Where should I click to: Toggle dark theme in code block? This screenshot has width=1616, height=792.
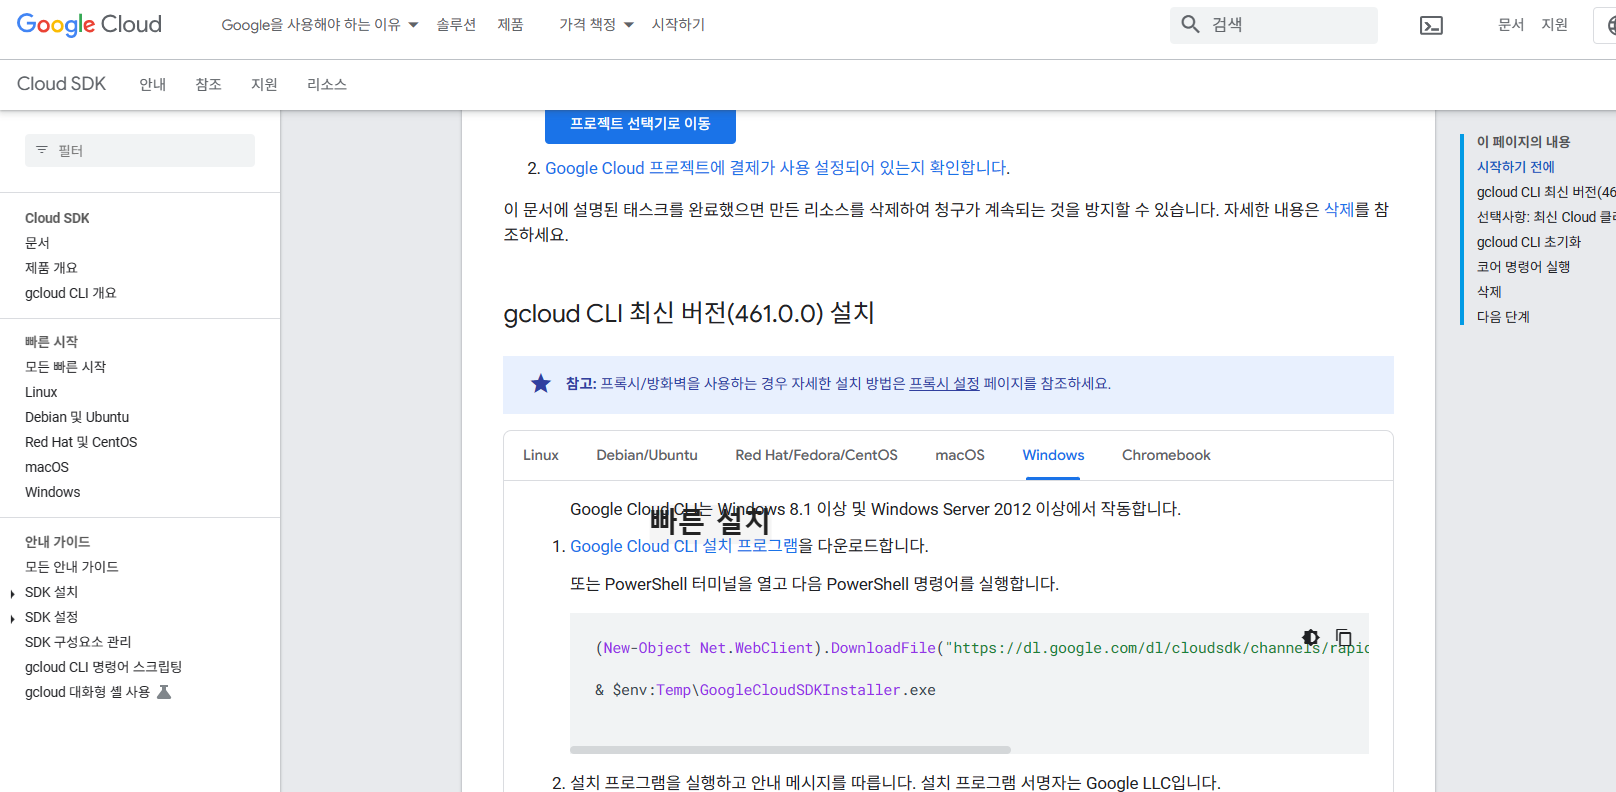click(1311, 637)
